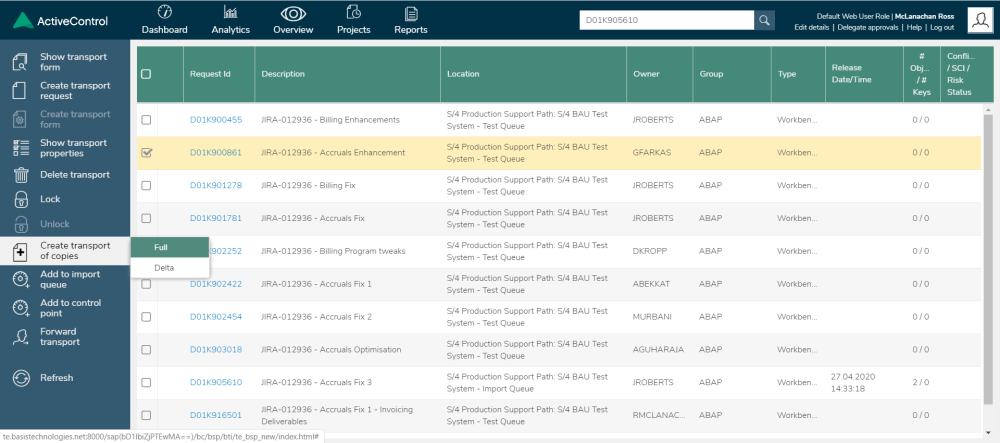This screenshot has width=1000, height=443.
Task: Click the Show transport form icon
Action: tap(20, 62)
